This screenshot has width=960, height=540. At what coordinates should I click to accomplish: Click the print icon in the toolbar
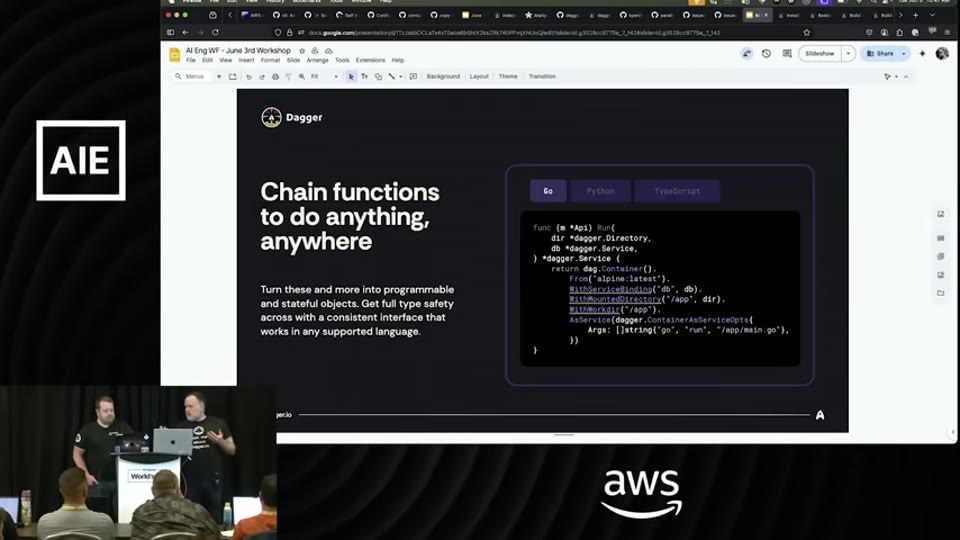tap(276, 77)
